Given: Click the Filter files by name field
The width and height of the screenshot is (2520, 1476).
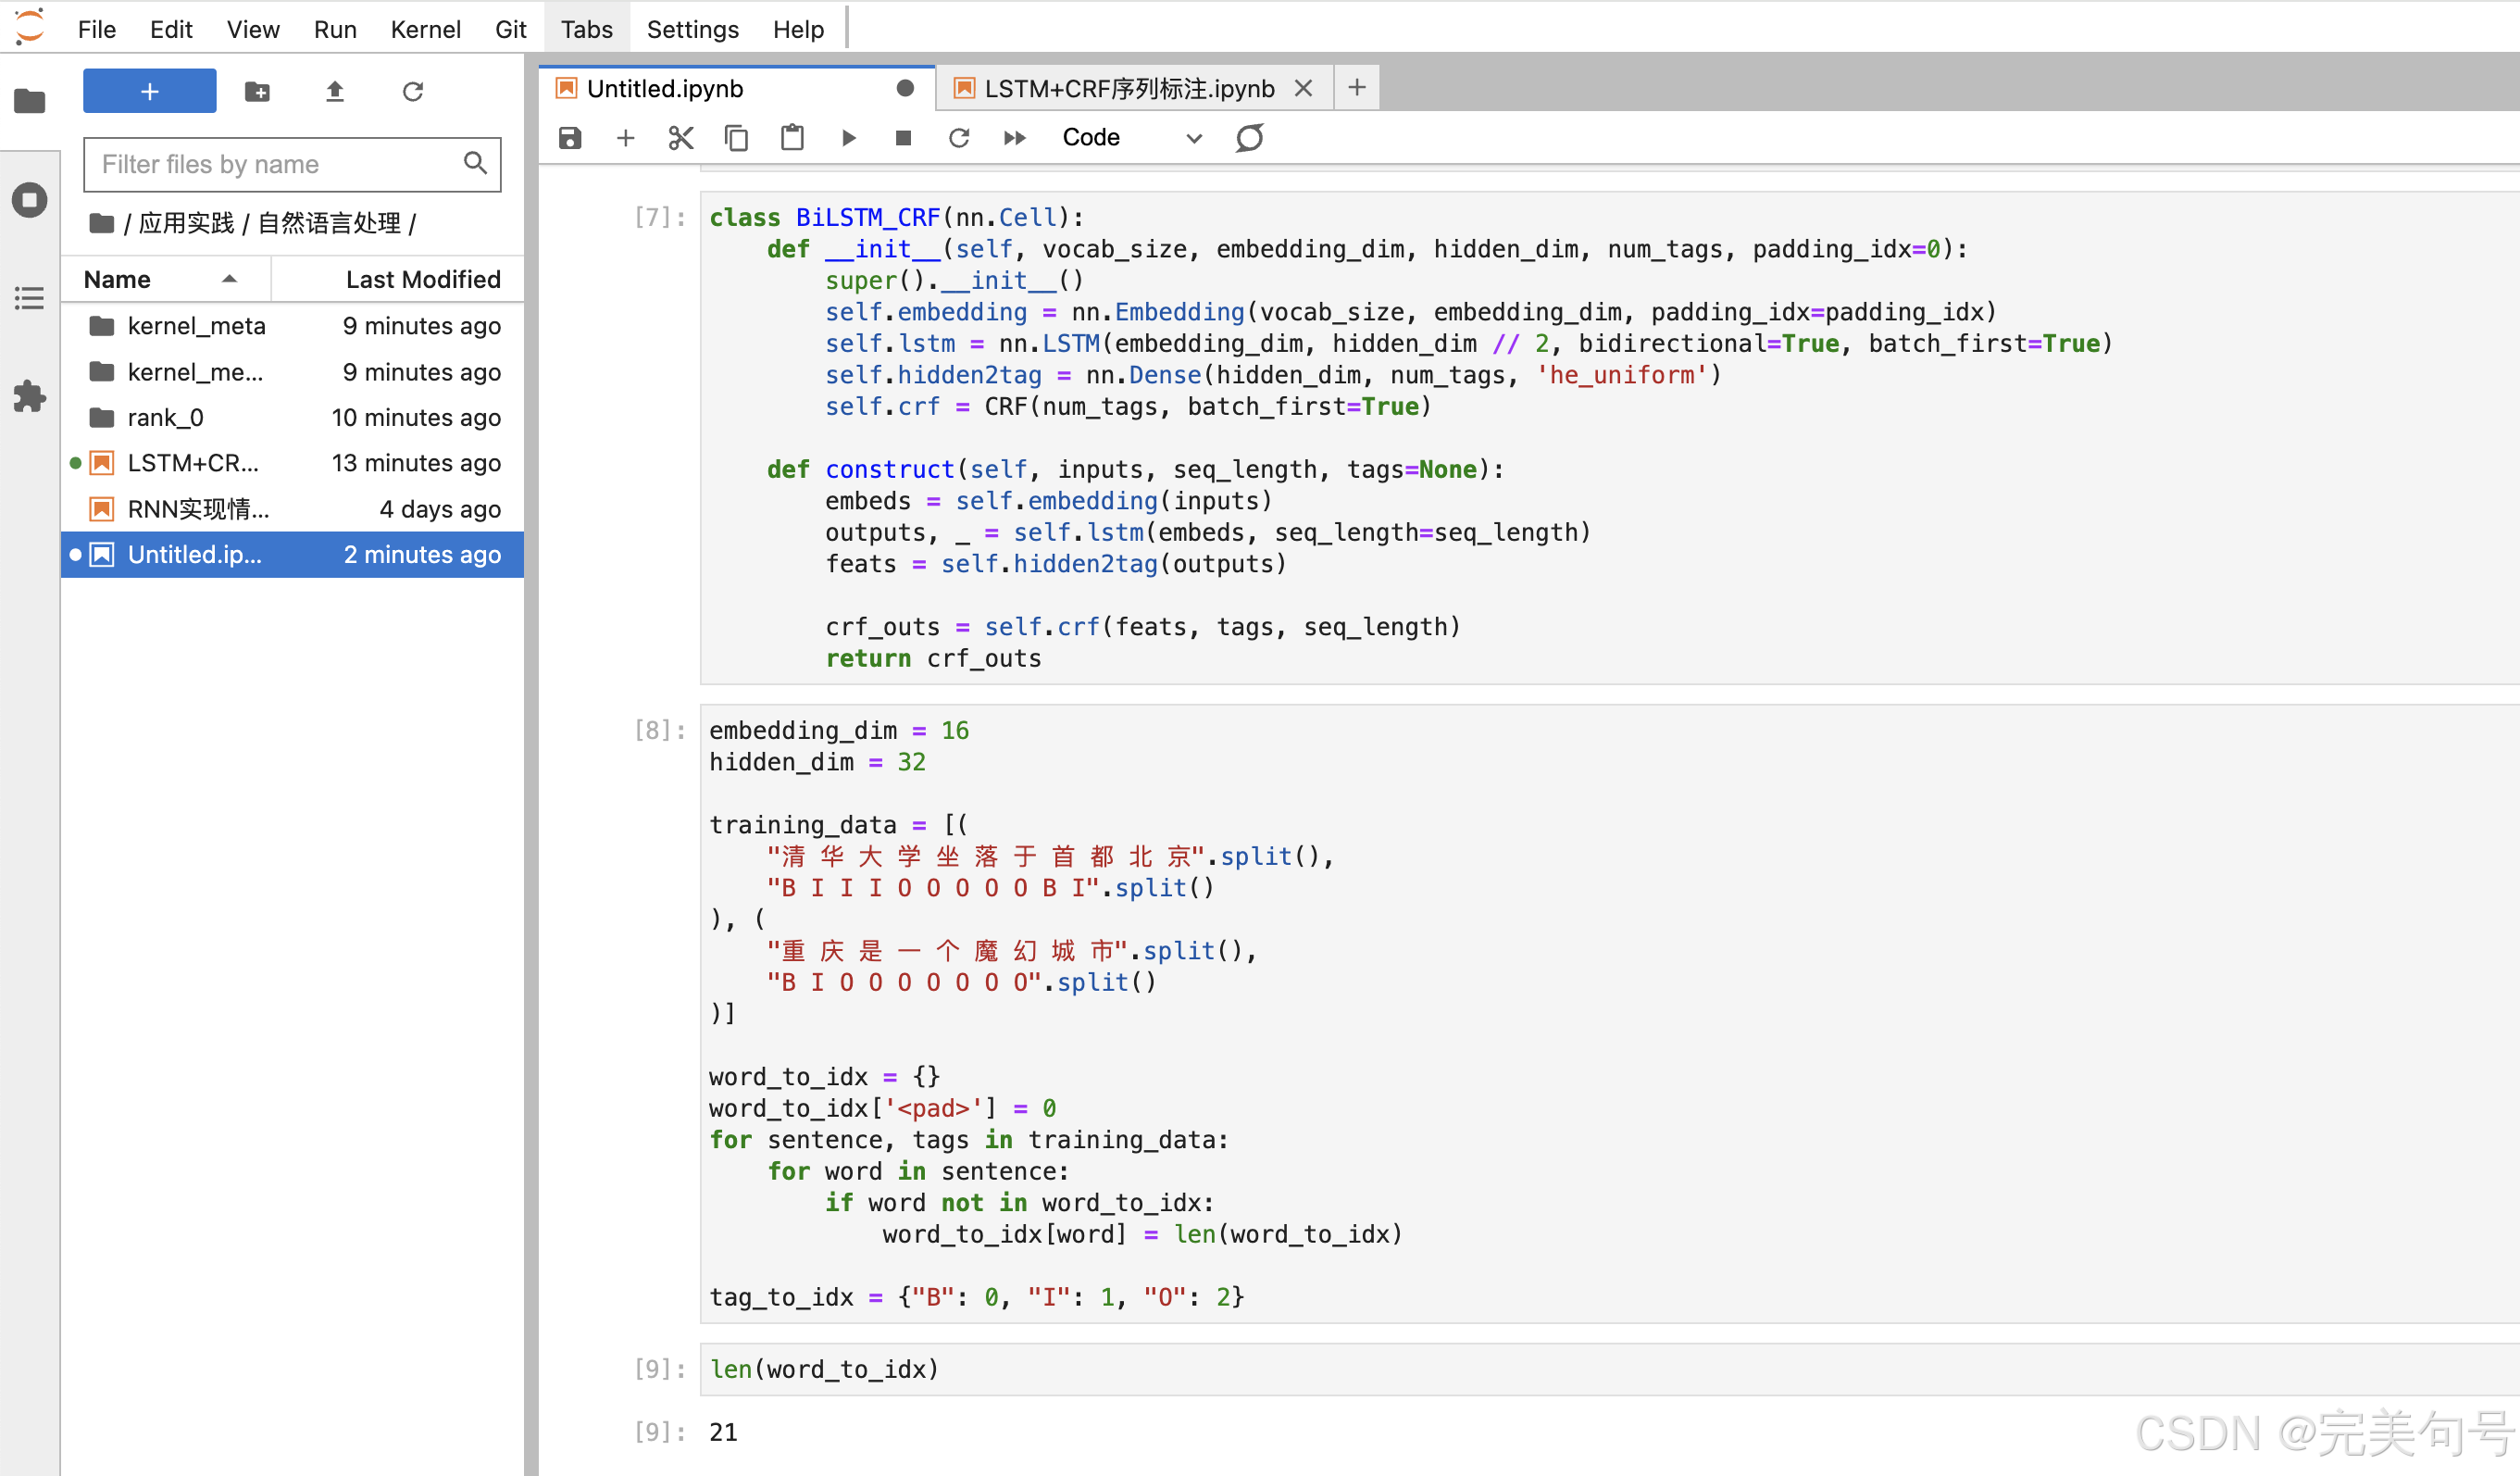Looking at the screenshot, I should coord(275,164).
